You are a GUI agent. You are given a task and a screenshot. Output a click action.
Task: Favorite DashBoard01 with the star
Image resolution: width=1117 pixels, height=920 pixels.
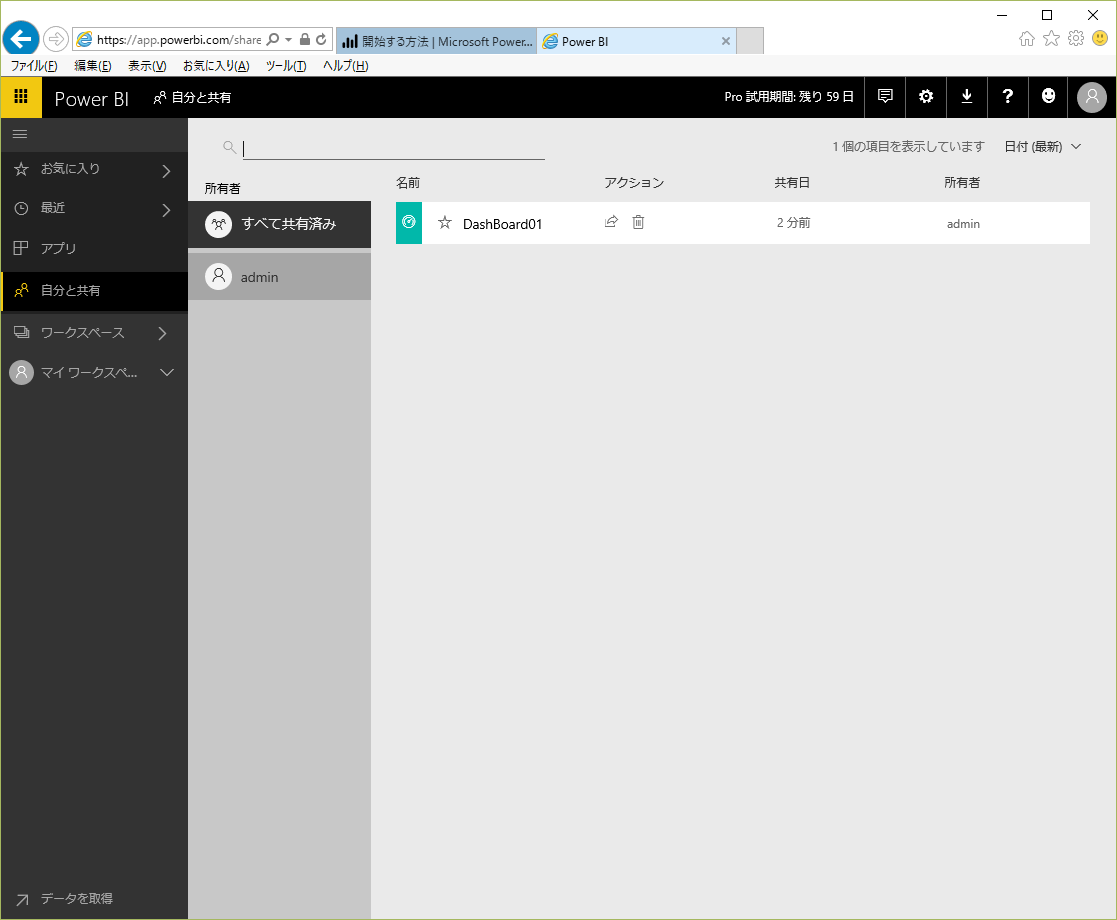tap(445, 223)
